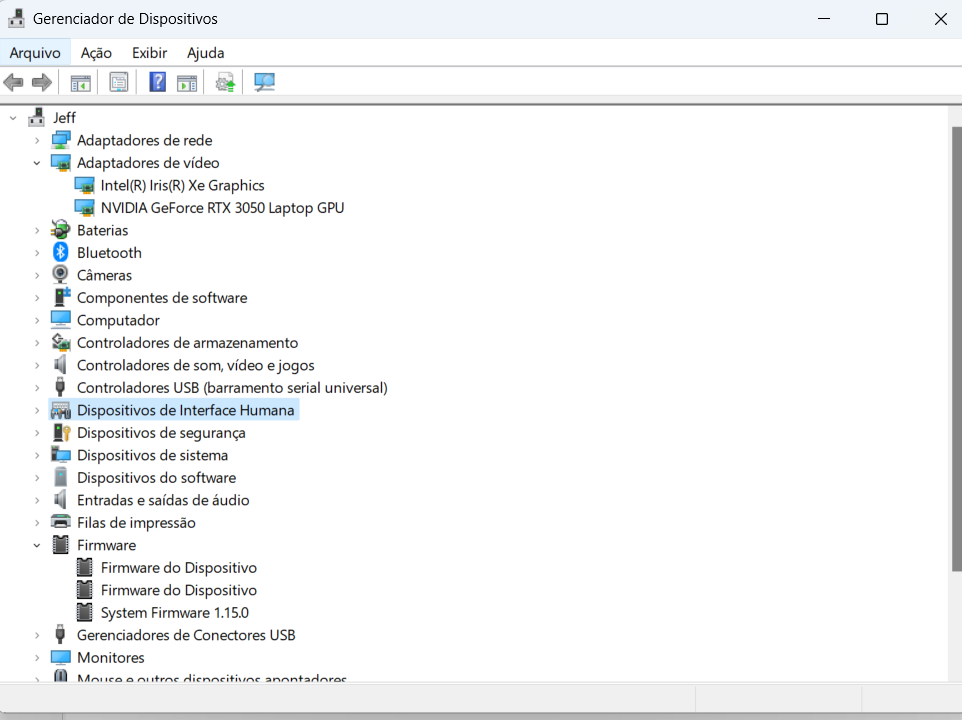Open the Ação menu

click(x=96, y=53)
